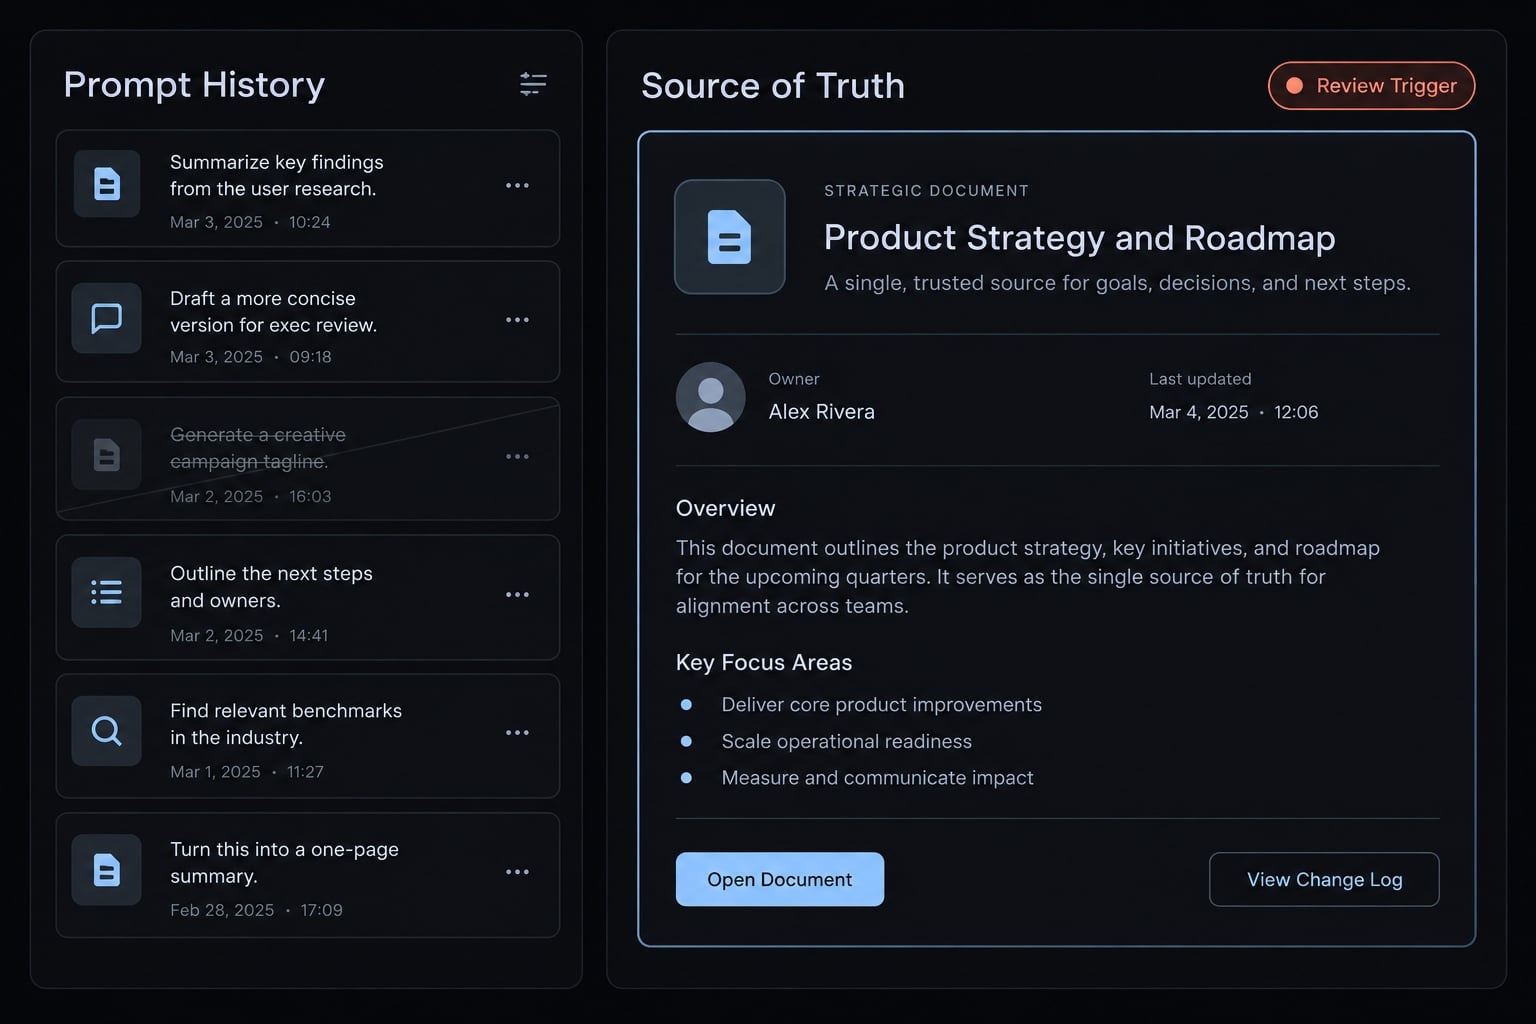Click the 'Prompt History' panel heading
The height and width of the screenshot is (1024, 1536).
[194, 85]
